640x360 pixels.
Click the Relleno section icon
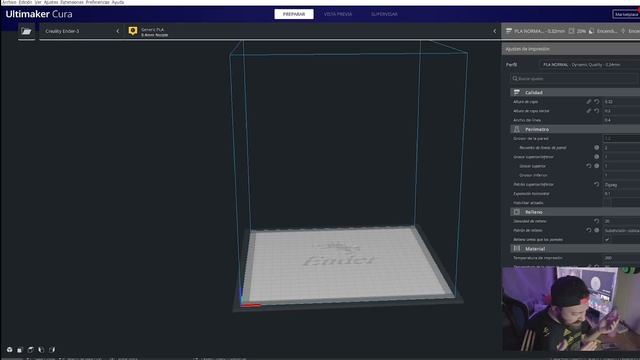click(517, 212)
